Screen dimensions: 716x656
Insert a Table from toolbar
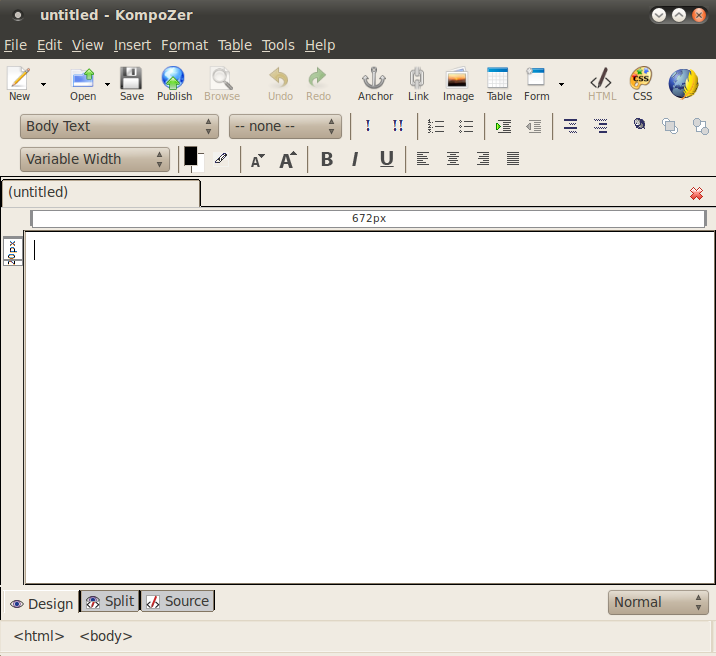pyautogui.click(x=499, y=84)
